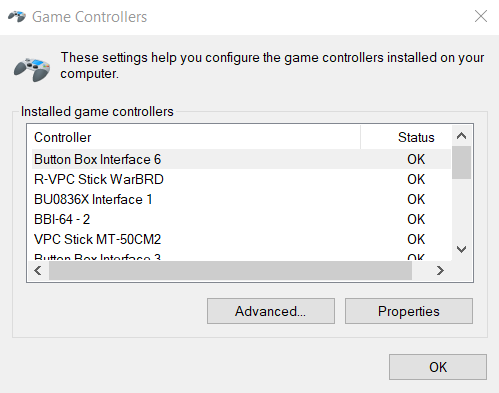Screen dimensions: 499x393
Task: Open the Advanced... settings
Action: point(271,311)
